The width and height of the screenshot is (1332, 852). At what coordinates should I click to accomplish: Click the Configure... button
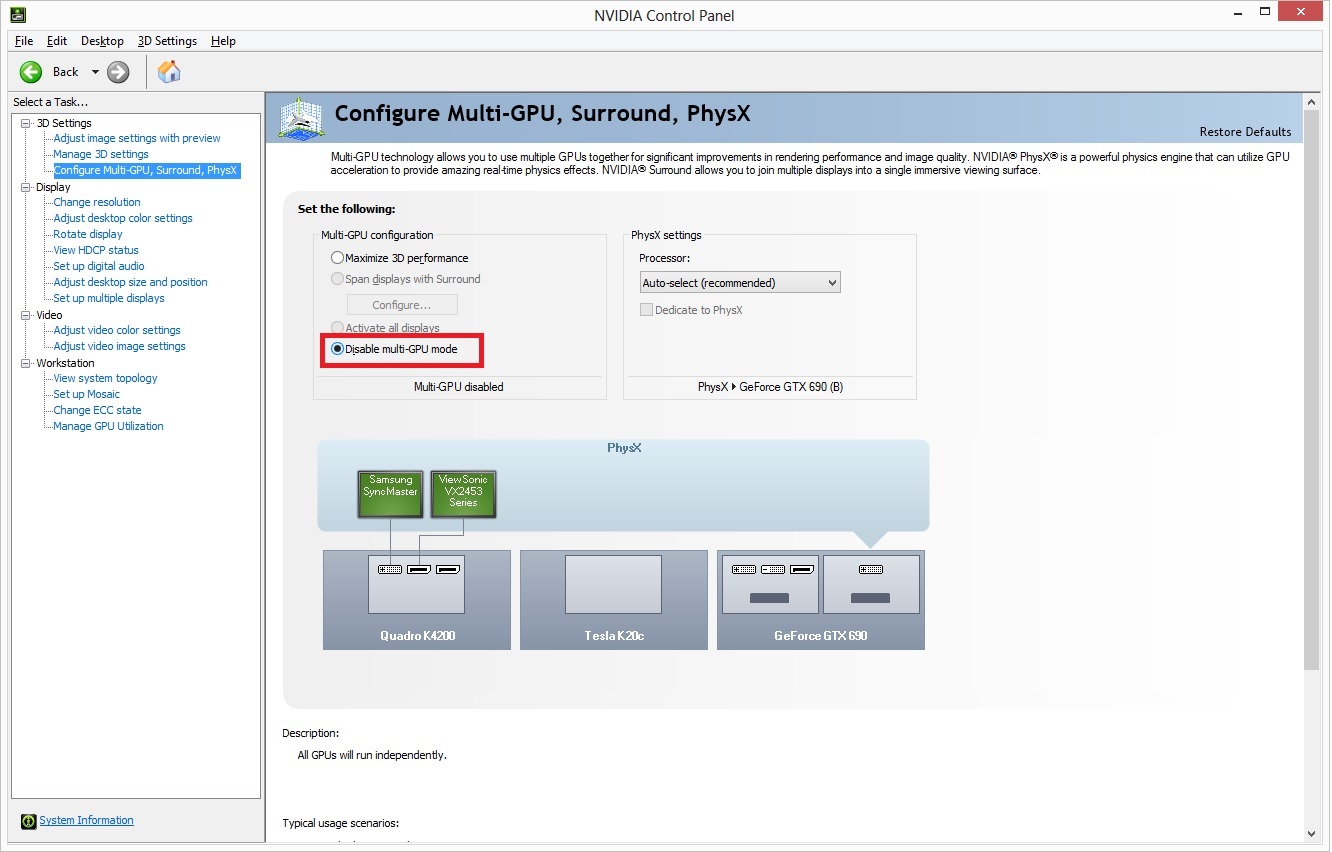coord(402,305)
